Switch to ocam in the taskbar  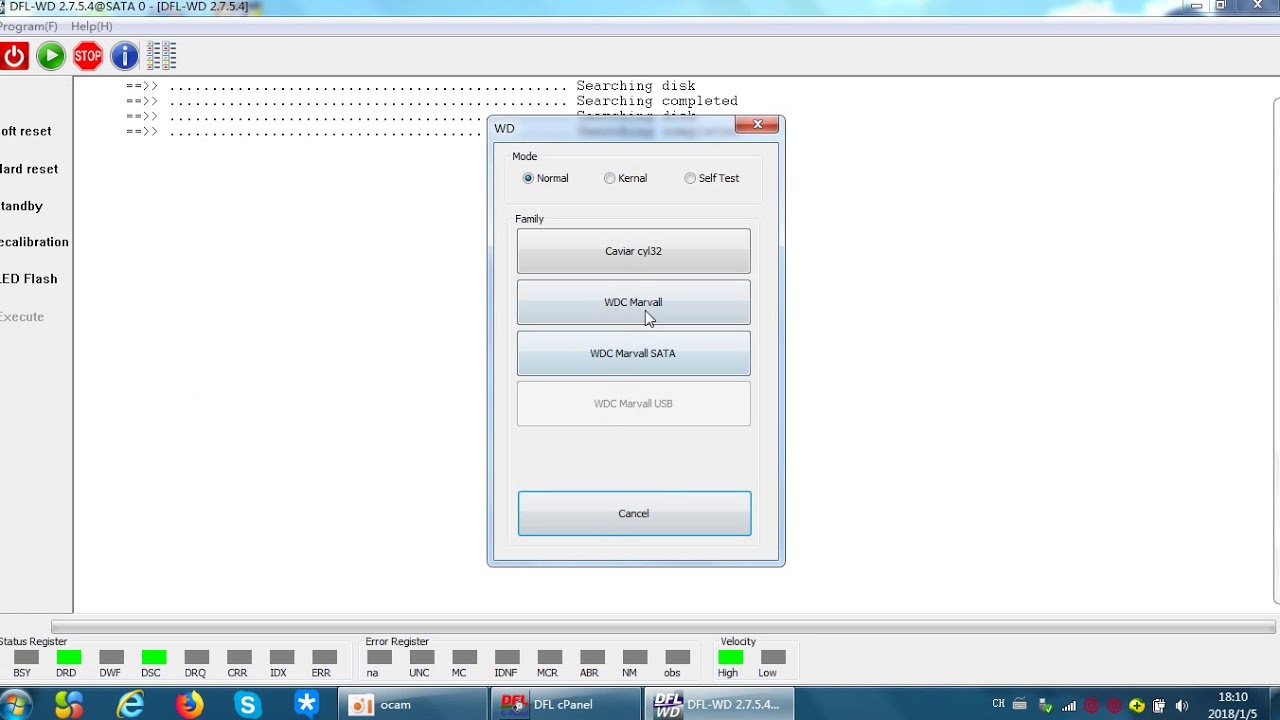point(413,704)
